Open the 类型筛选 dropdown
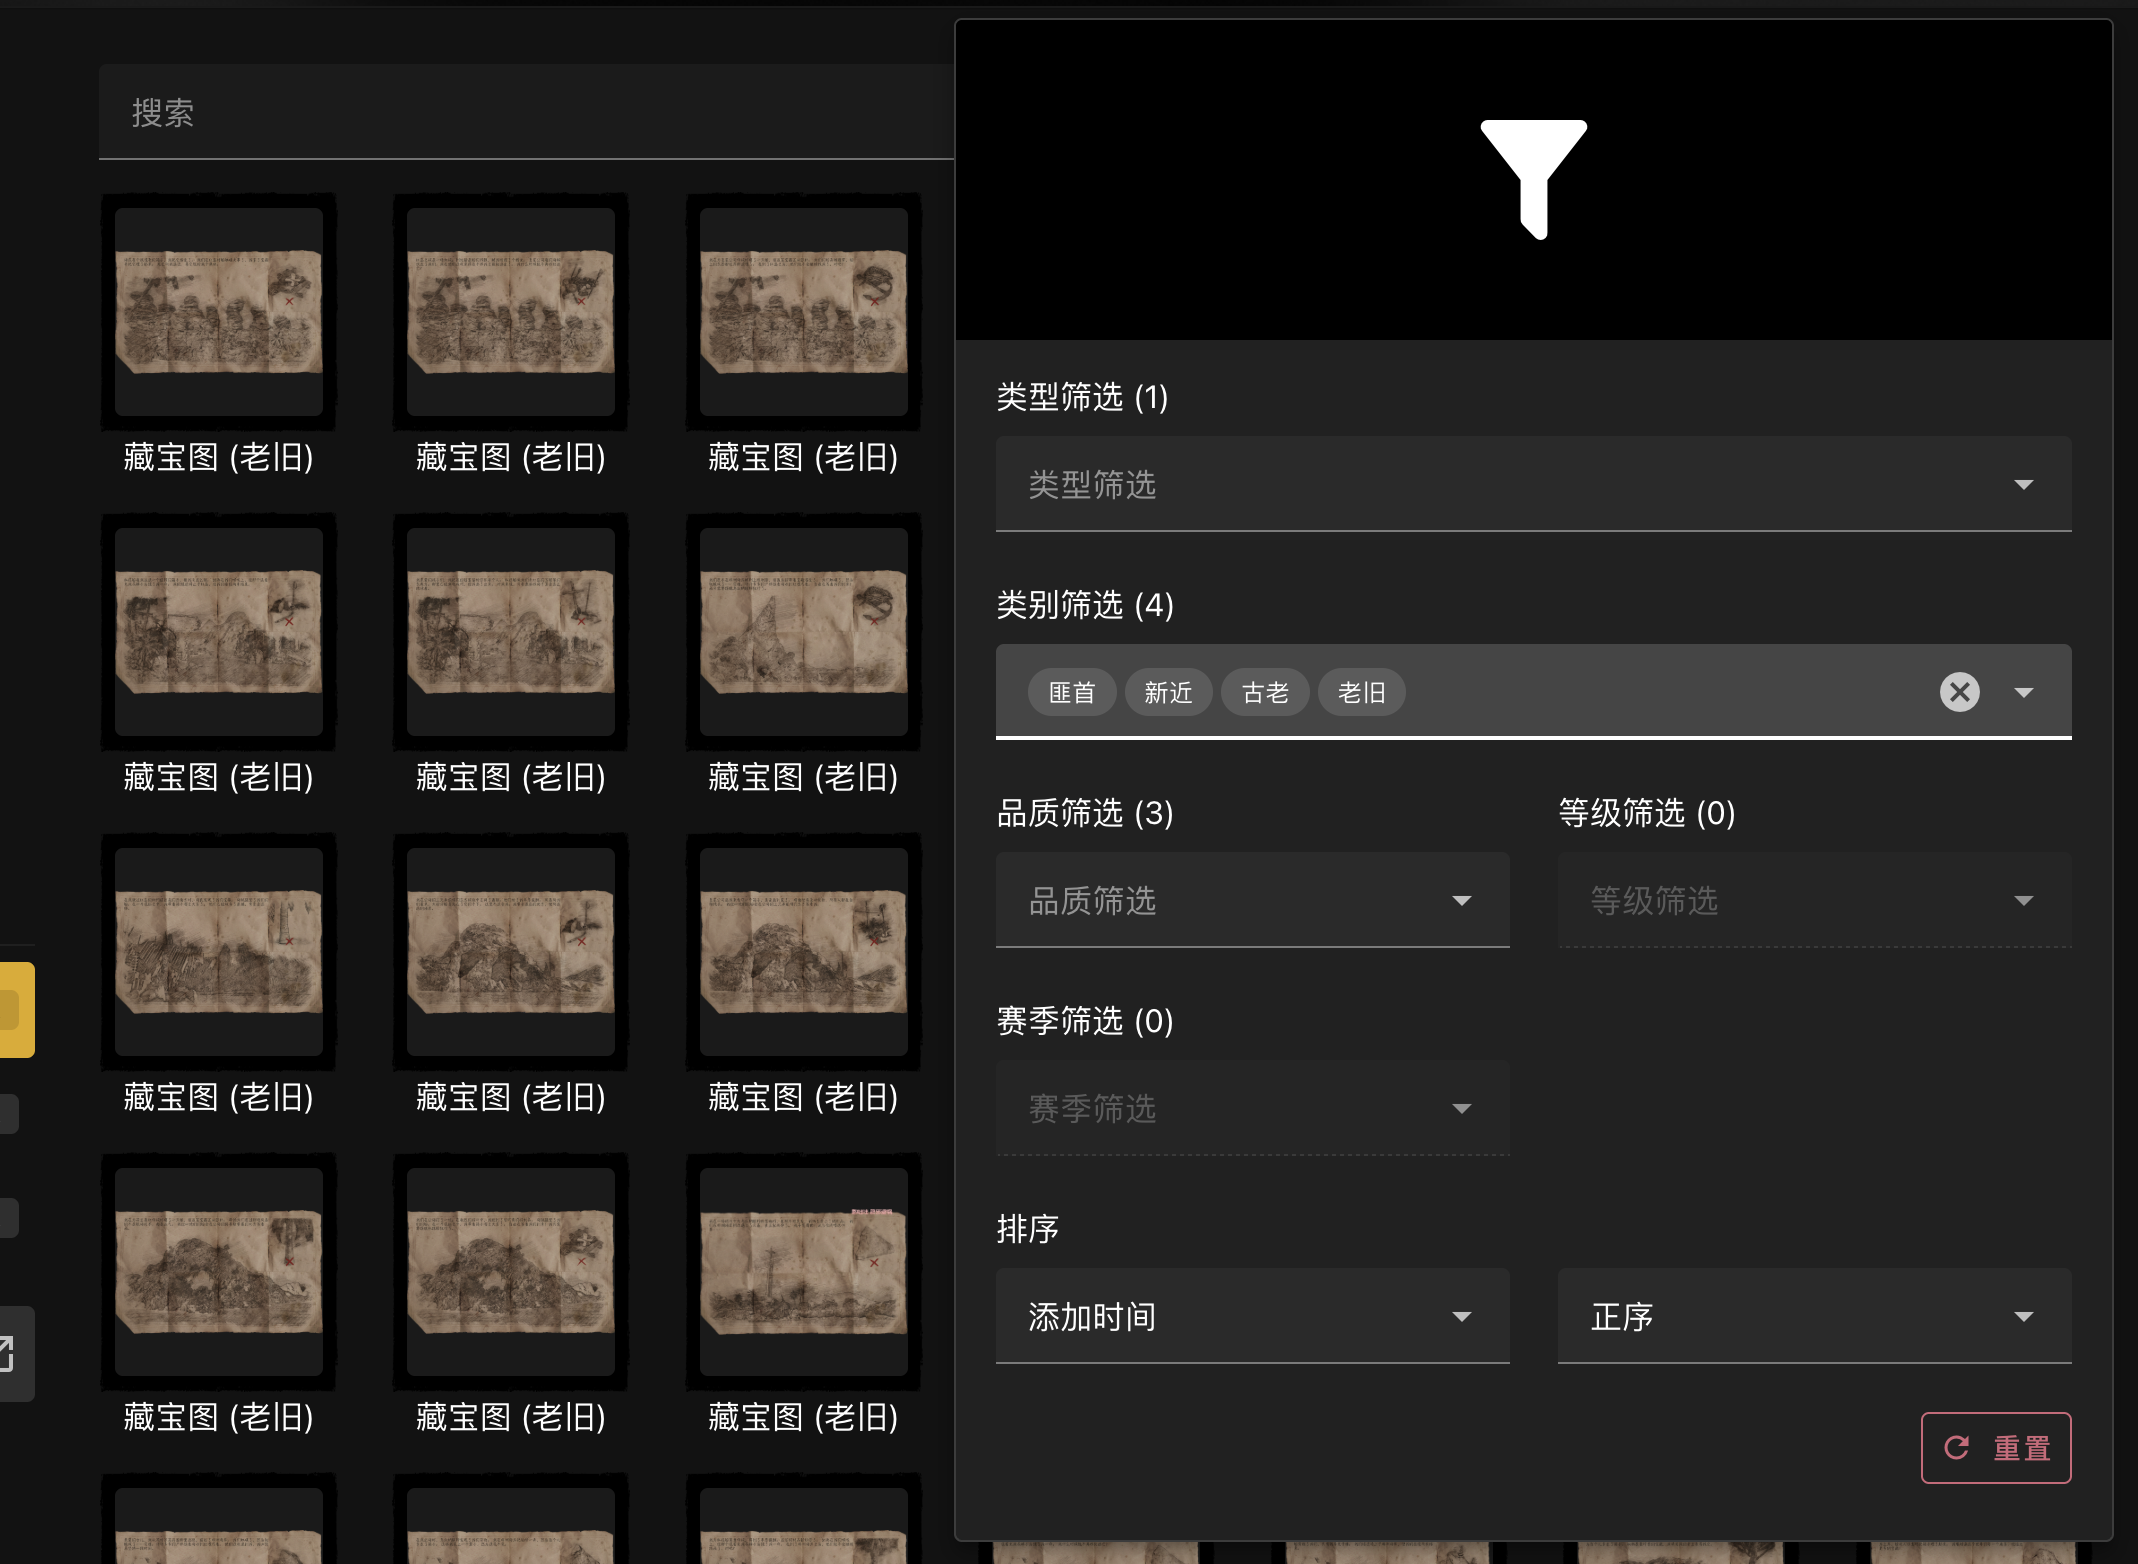 click(1532, 484)
